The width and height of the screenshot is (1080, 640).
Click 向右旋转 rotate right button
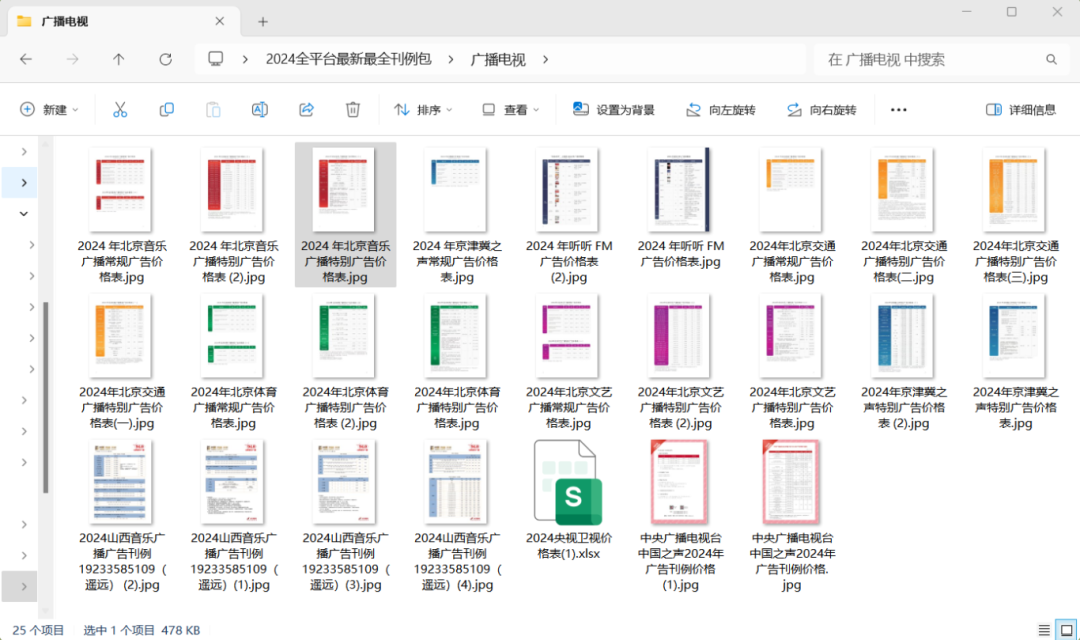pos(822,110)
